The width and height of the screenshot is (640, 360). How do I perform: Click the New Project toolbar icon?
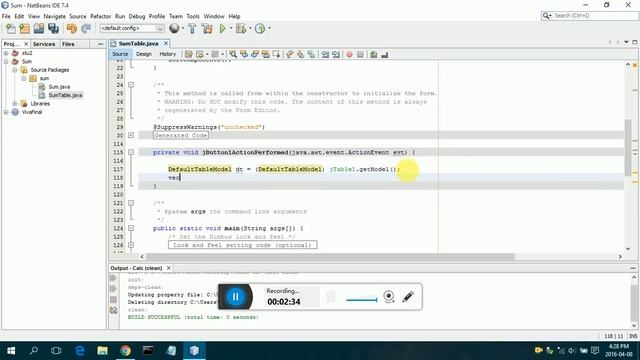(24, 29)
